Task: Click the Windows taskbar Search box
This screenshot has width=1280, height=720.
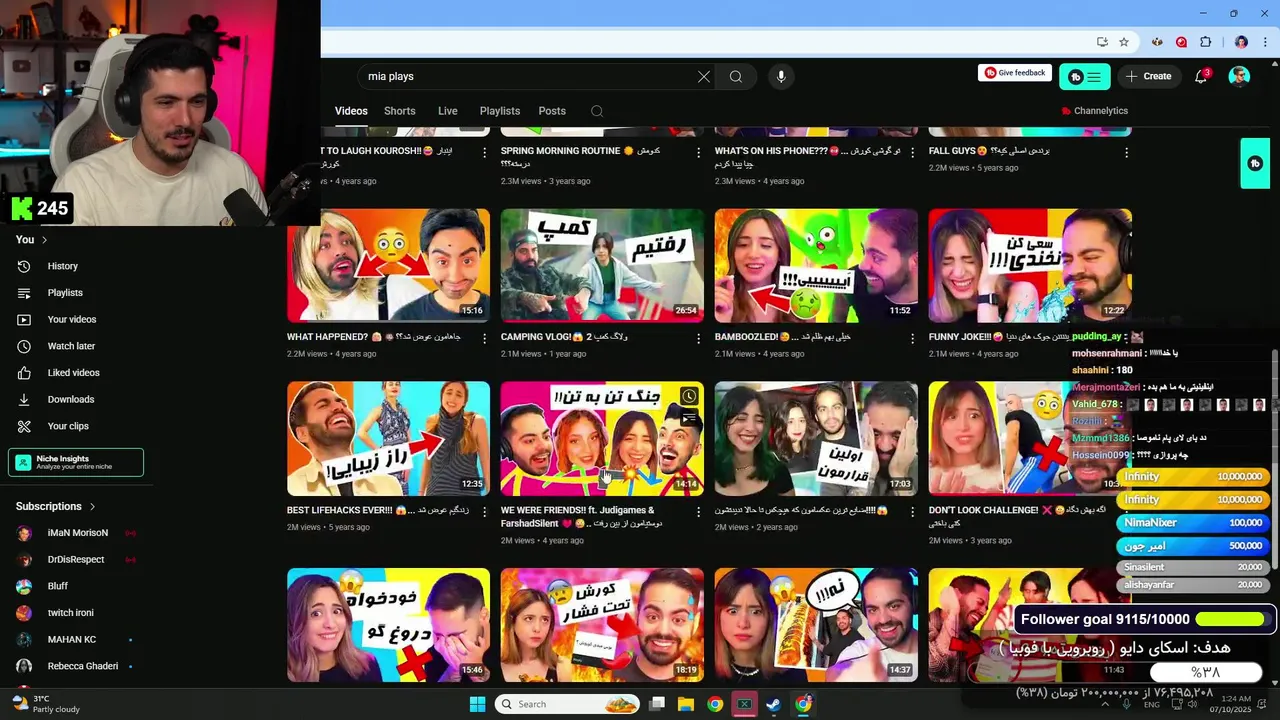Action: click(x=569, y=704)
